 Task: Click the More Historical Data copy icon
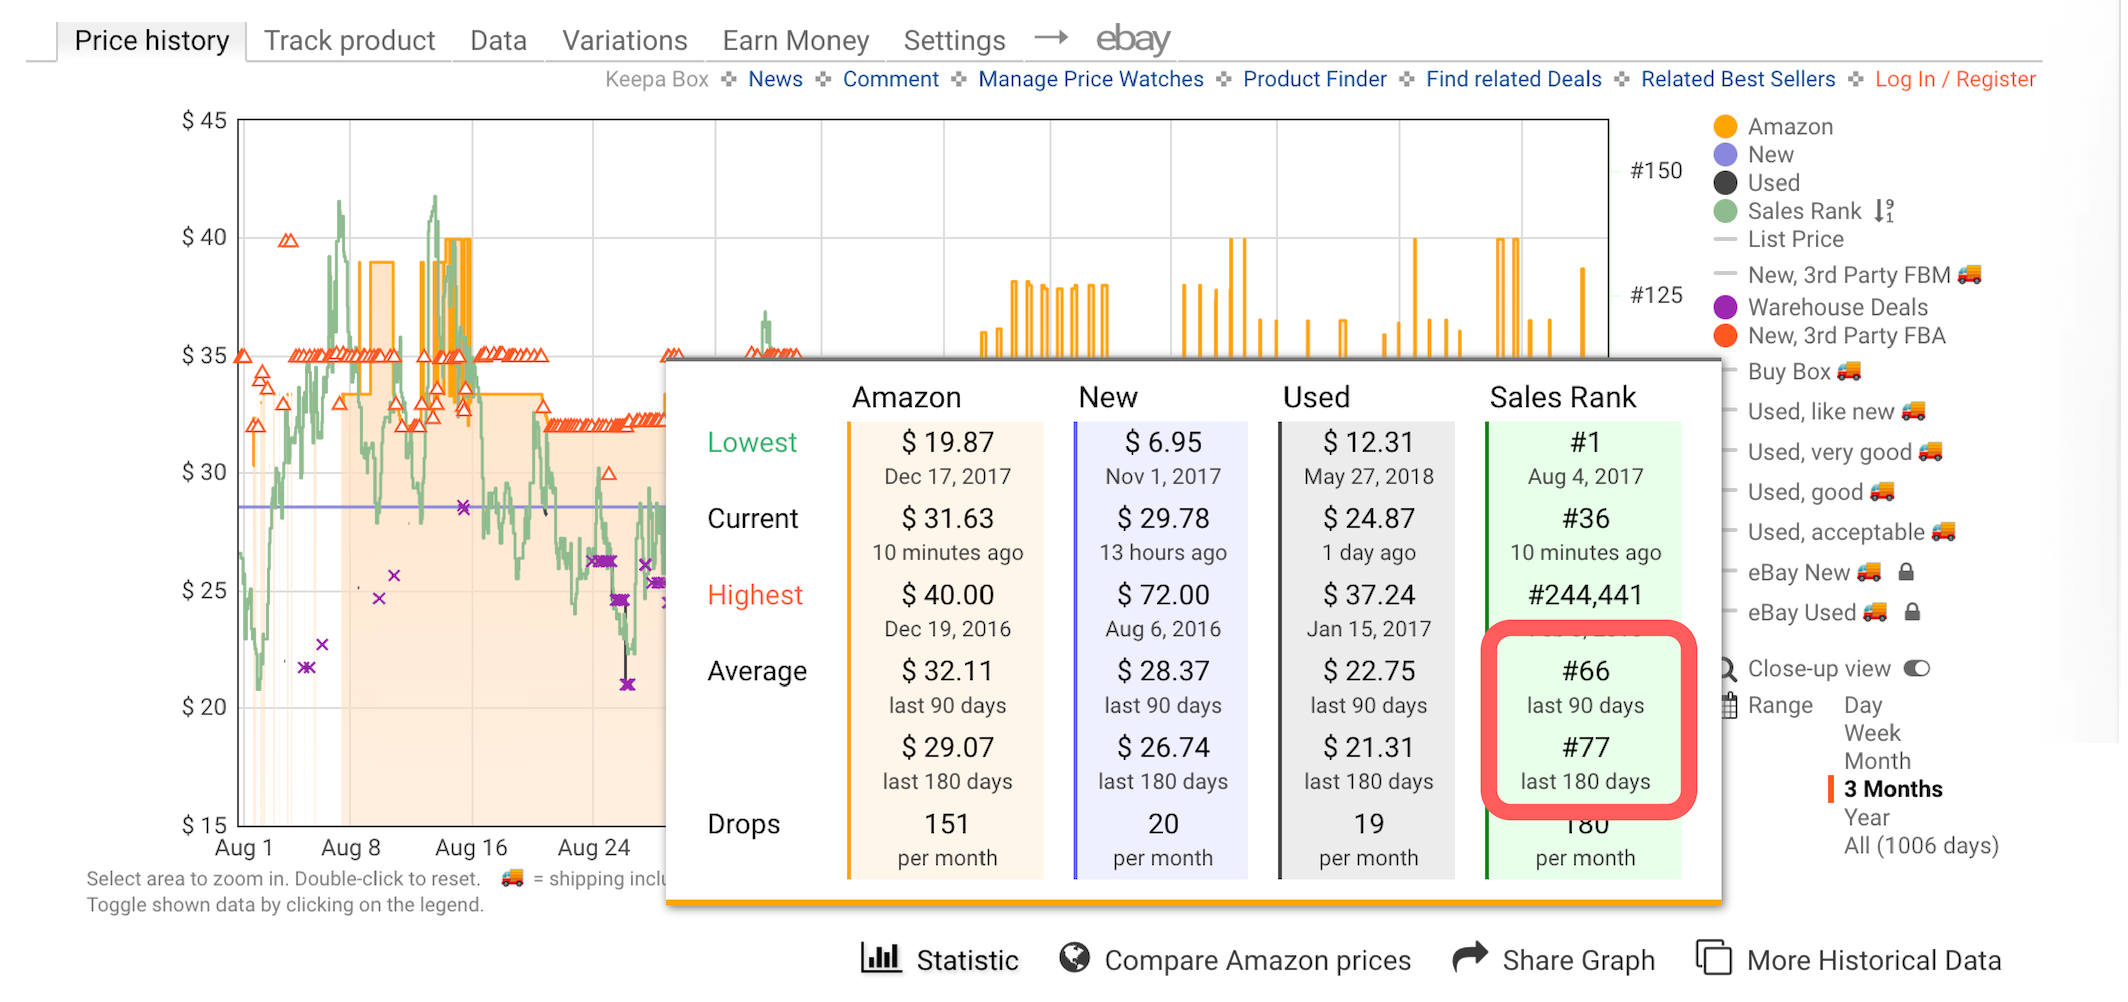click(1714, 958)
